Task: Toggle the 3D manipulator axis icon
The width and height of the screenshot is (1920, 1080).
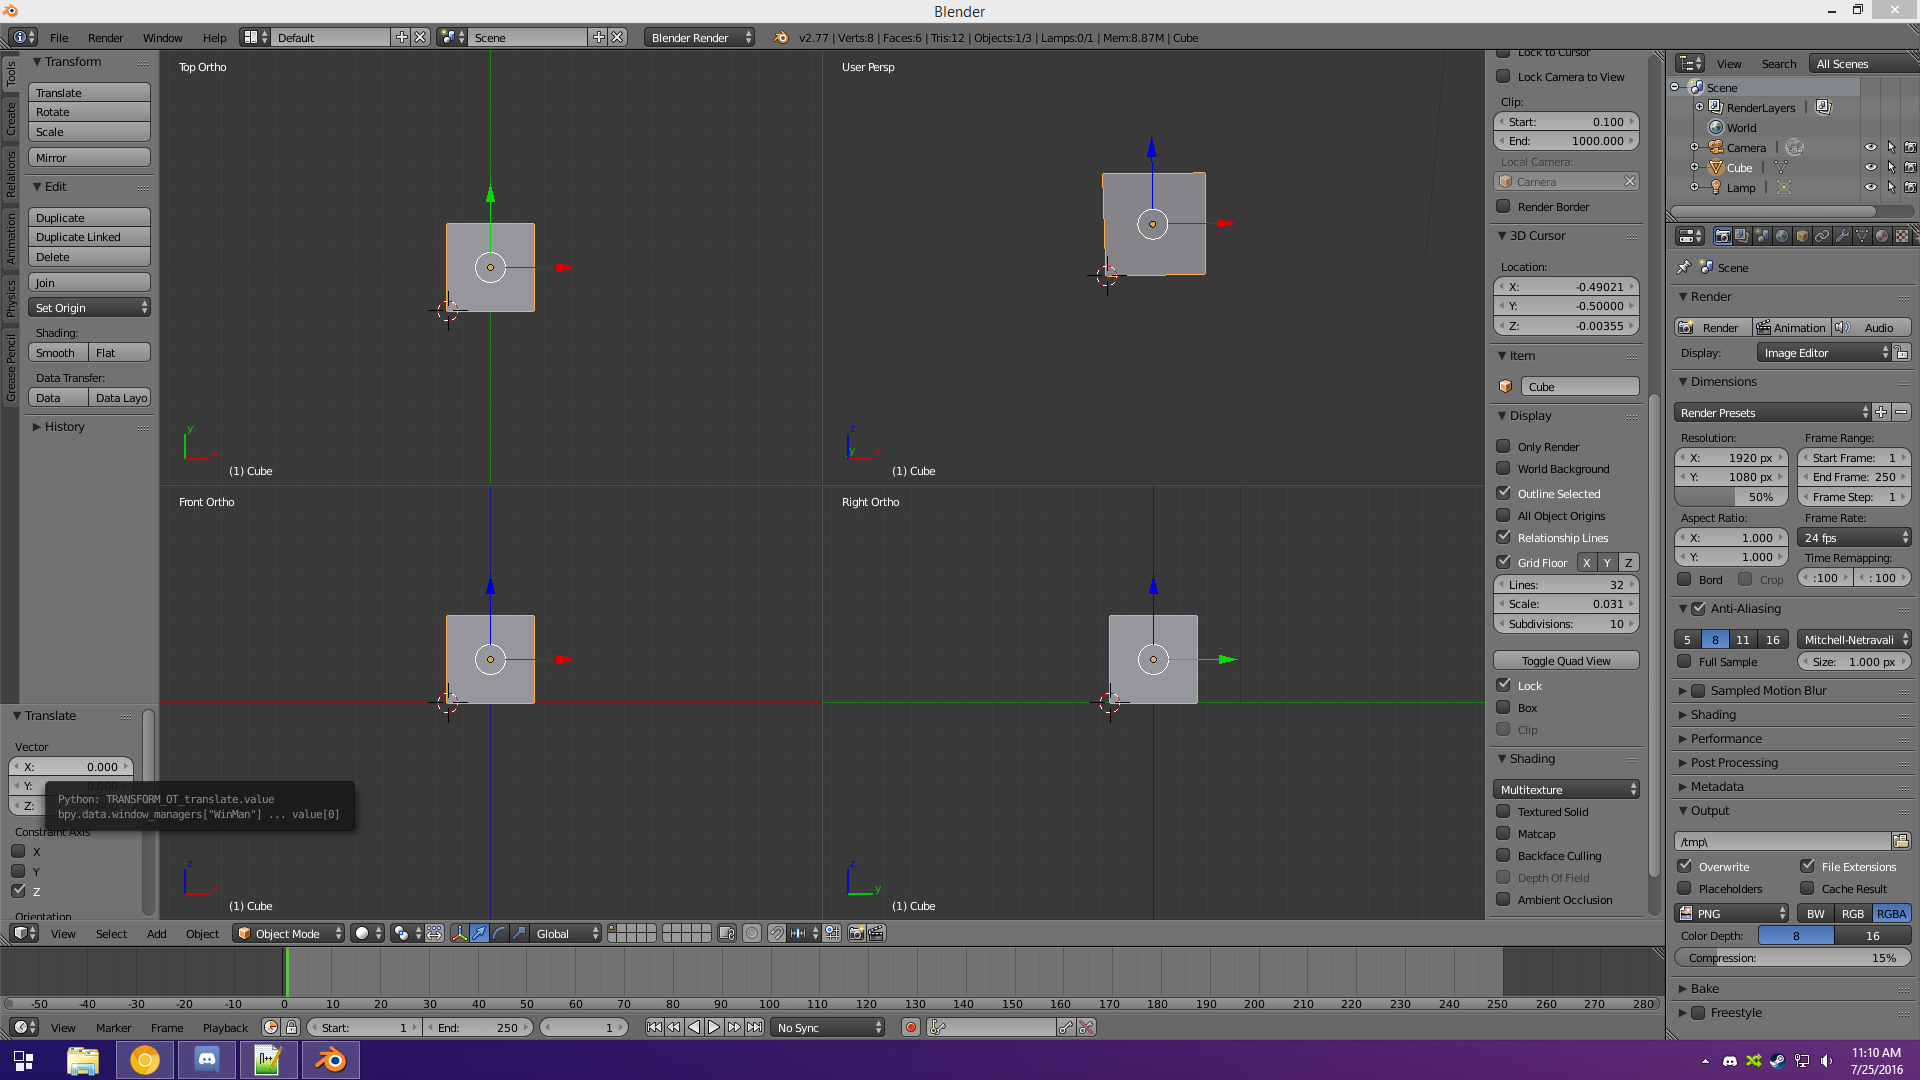Action: [459, 933]
